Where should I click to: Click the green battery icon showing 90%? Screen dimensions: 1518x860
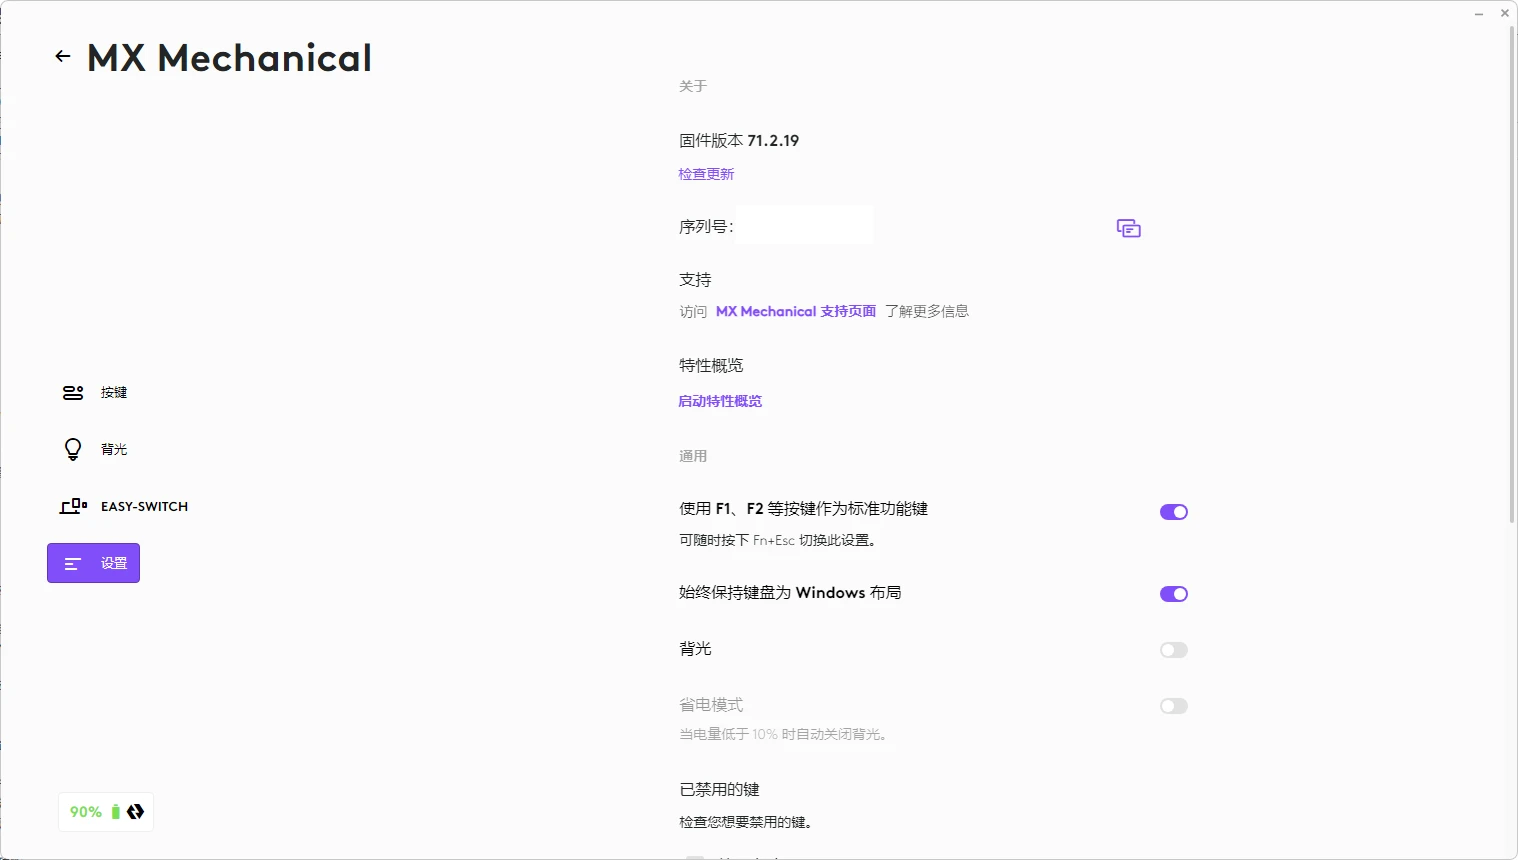point(114,811)
